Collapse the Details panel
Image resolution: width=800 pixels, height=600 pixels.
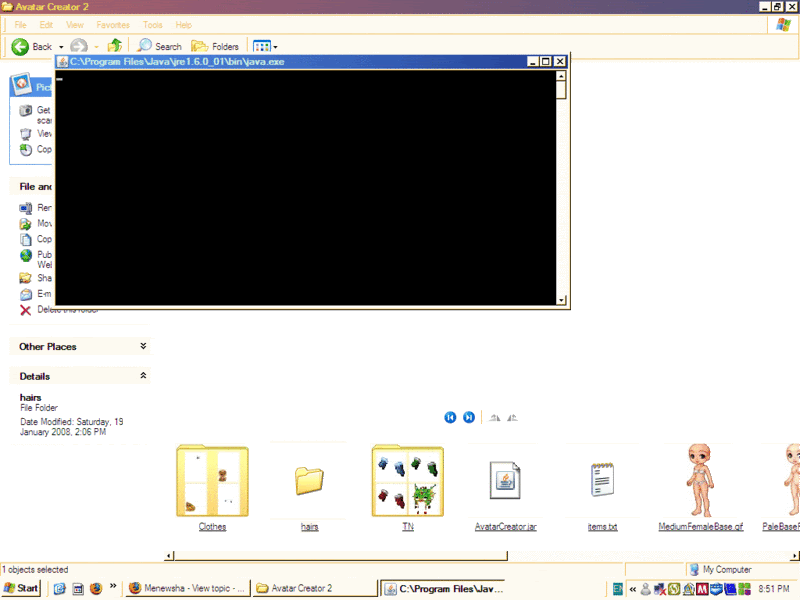coord(143,376)
